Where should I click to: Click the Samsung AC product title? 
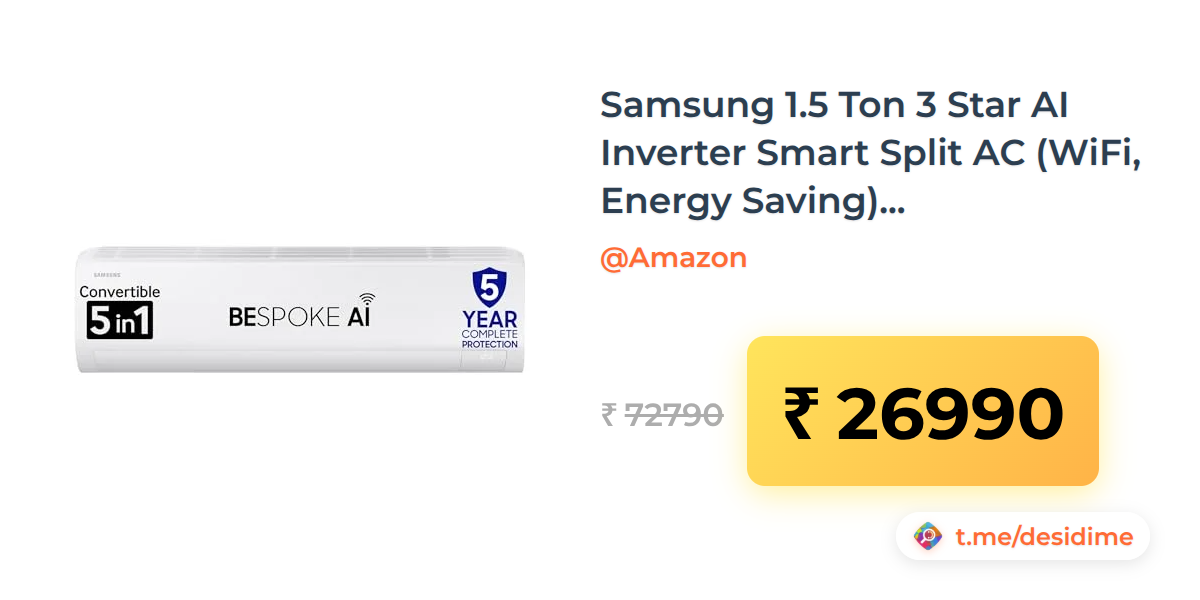pyautogui.click(x=871, y=153)
